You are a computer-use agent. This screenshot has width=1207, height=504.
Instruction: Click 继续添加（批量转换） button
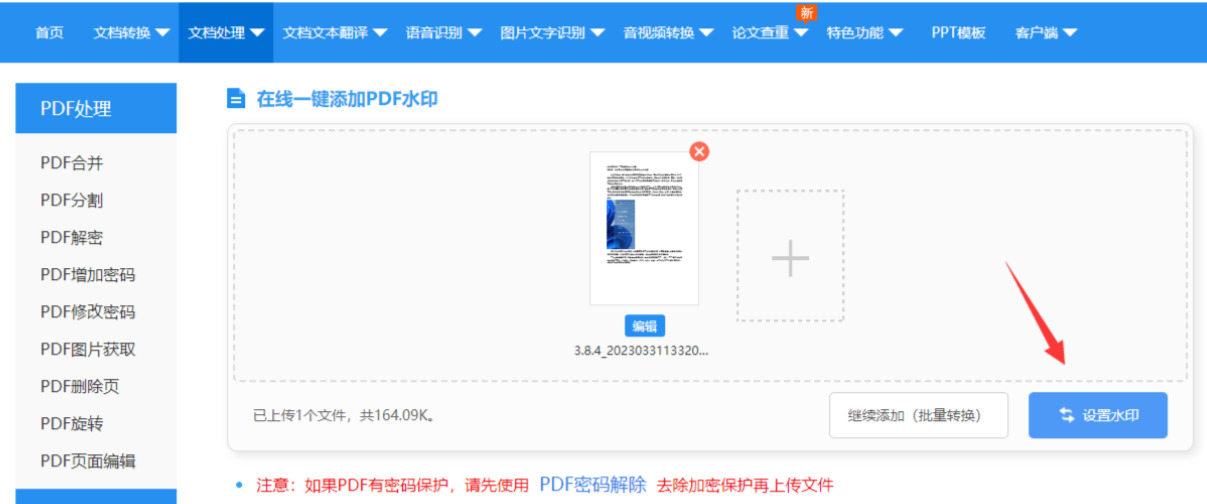point(918,415)
